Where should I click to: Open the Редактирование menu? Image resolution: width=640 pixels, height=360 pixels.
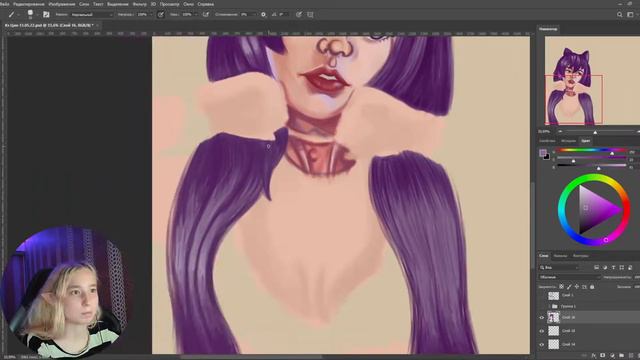click(x=29, y=4)
